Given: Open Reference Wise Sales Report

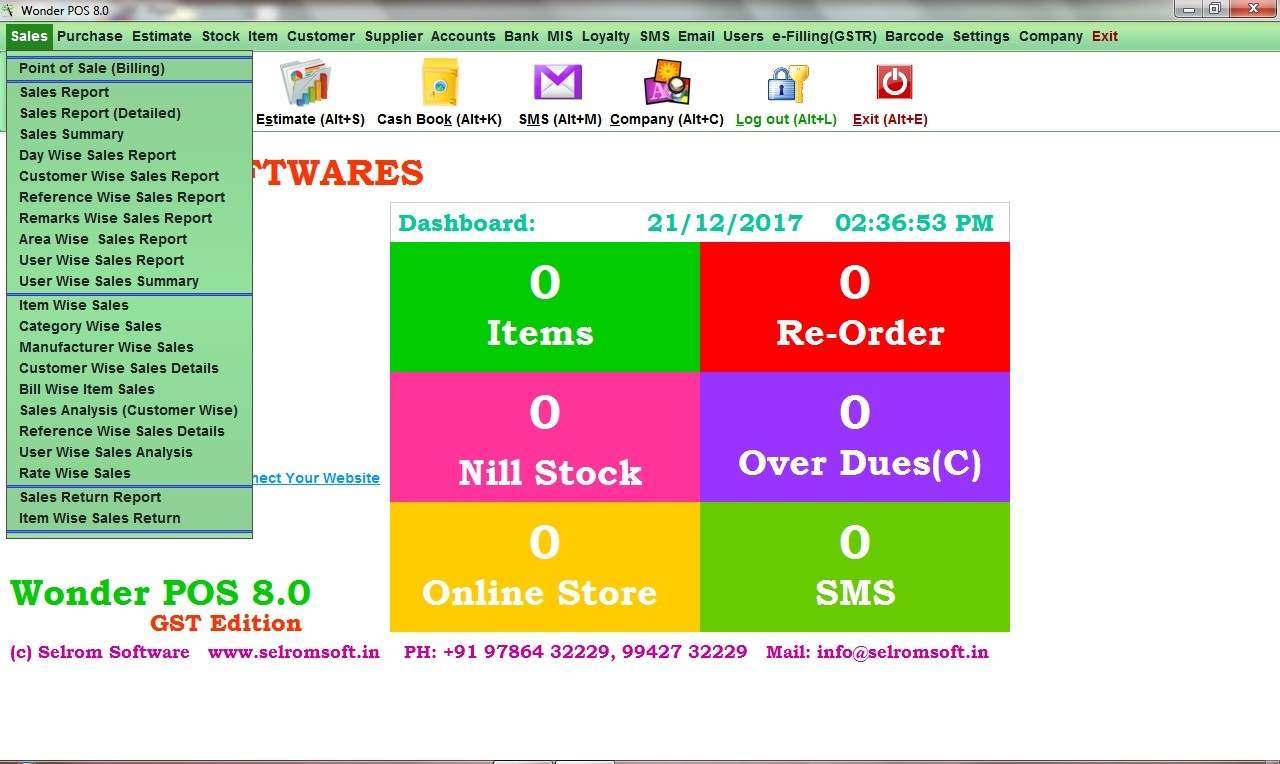Looking at the screenshot, I should point(130,197).
